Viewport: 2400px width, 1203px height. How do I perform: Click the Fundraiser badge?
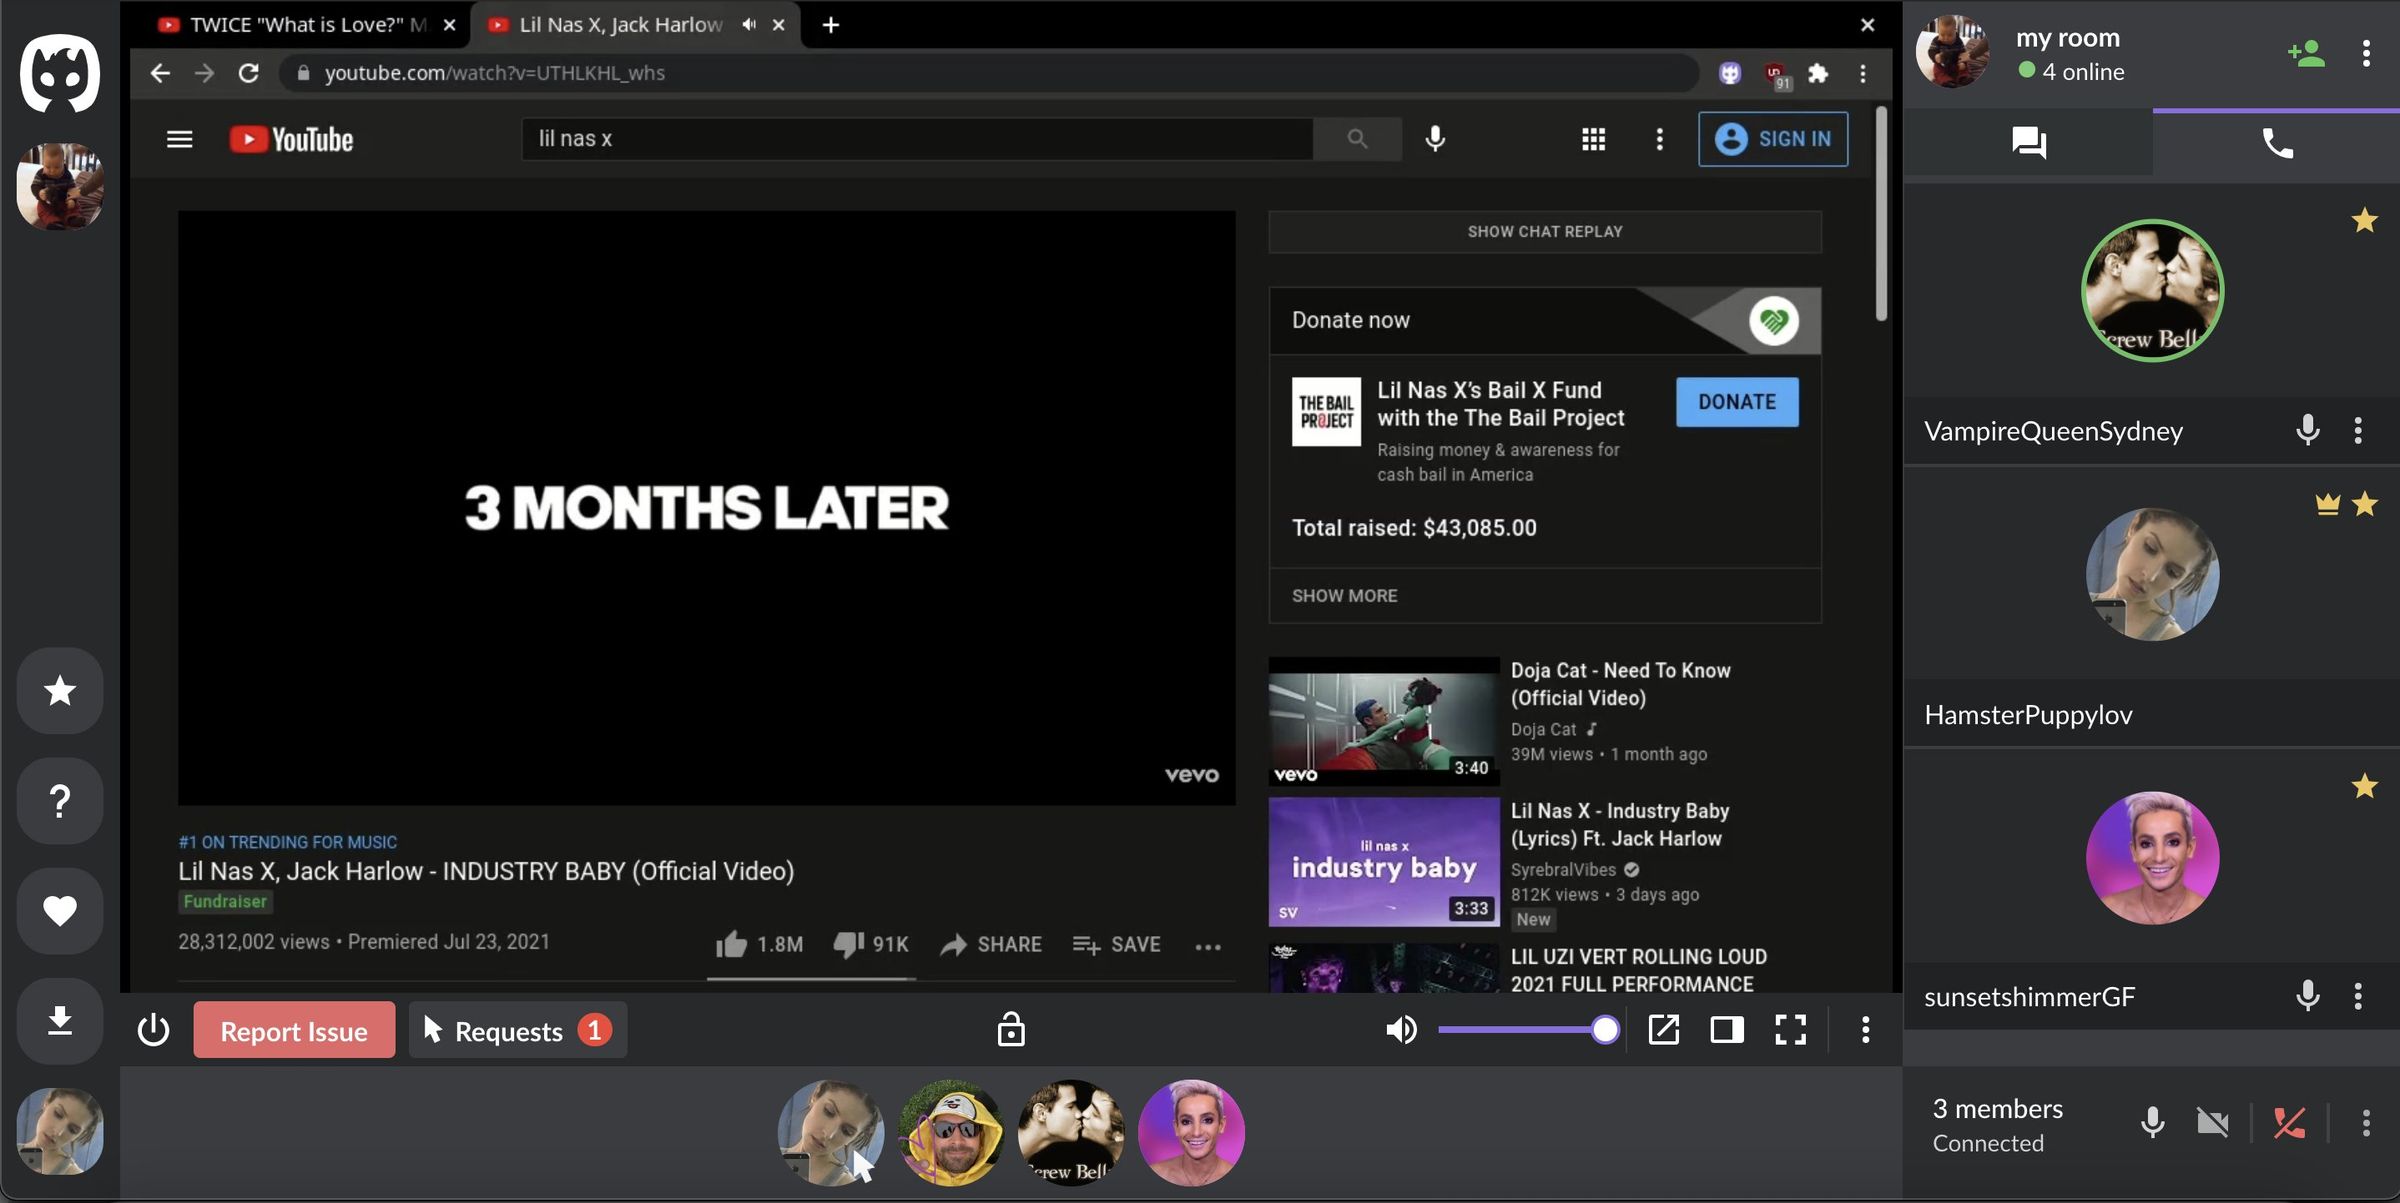pos(225,901)
